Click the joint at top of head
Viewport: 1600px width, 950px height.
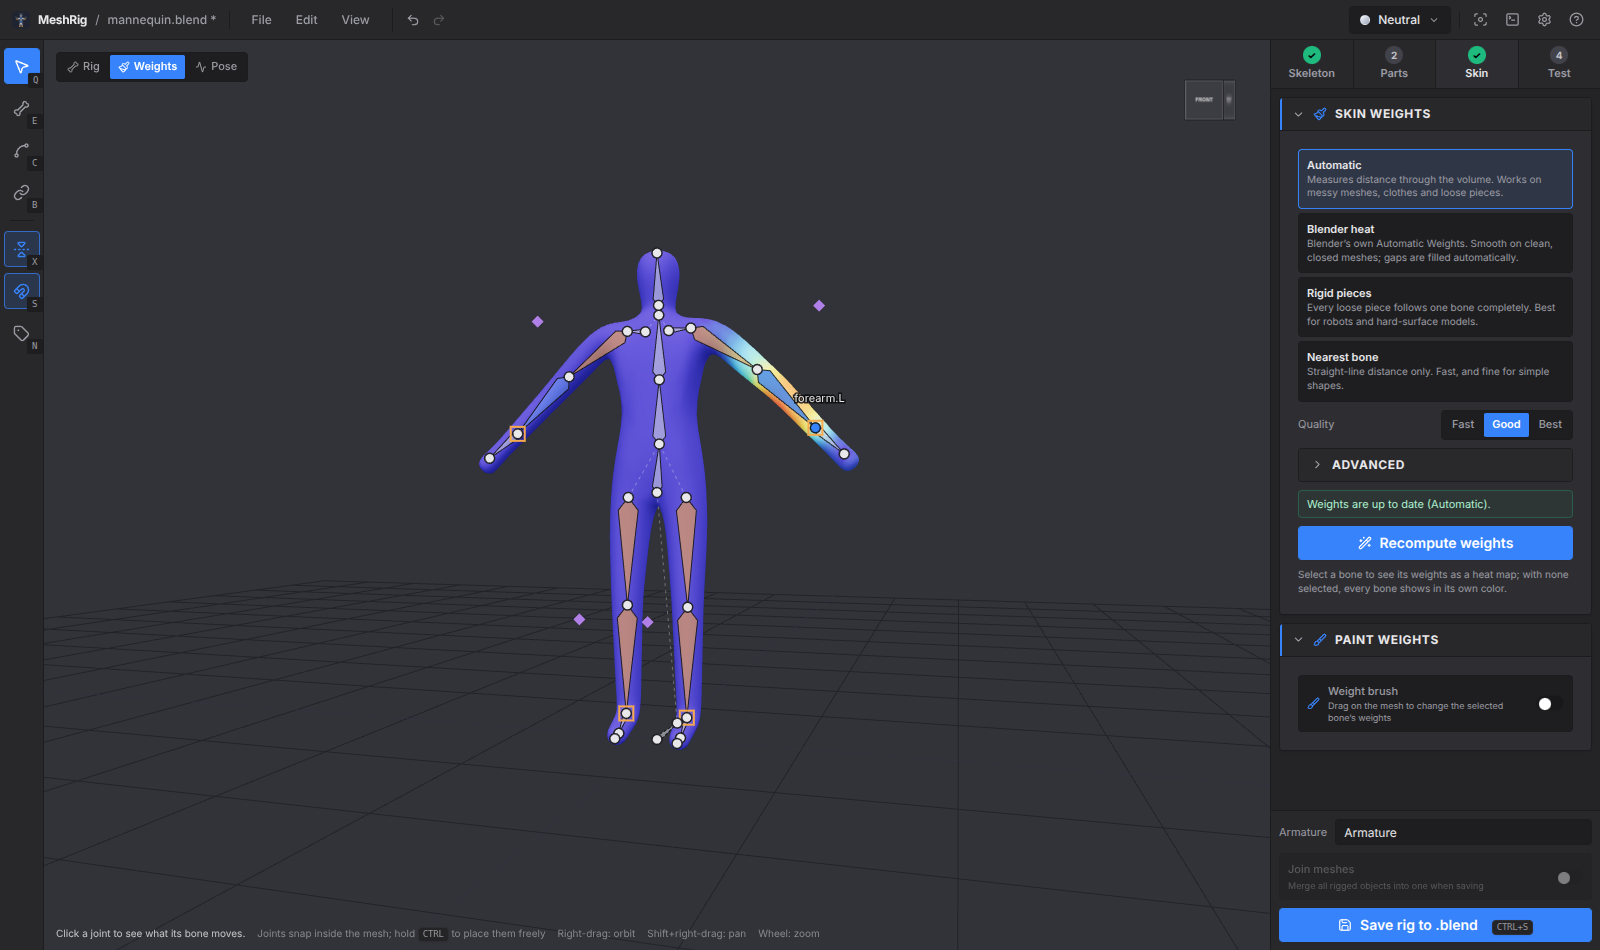click(657, 254)
